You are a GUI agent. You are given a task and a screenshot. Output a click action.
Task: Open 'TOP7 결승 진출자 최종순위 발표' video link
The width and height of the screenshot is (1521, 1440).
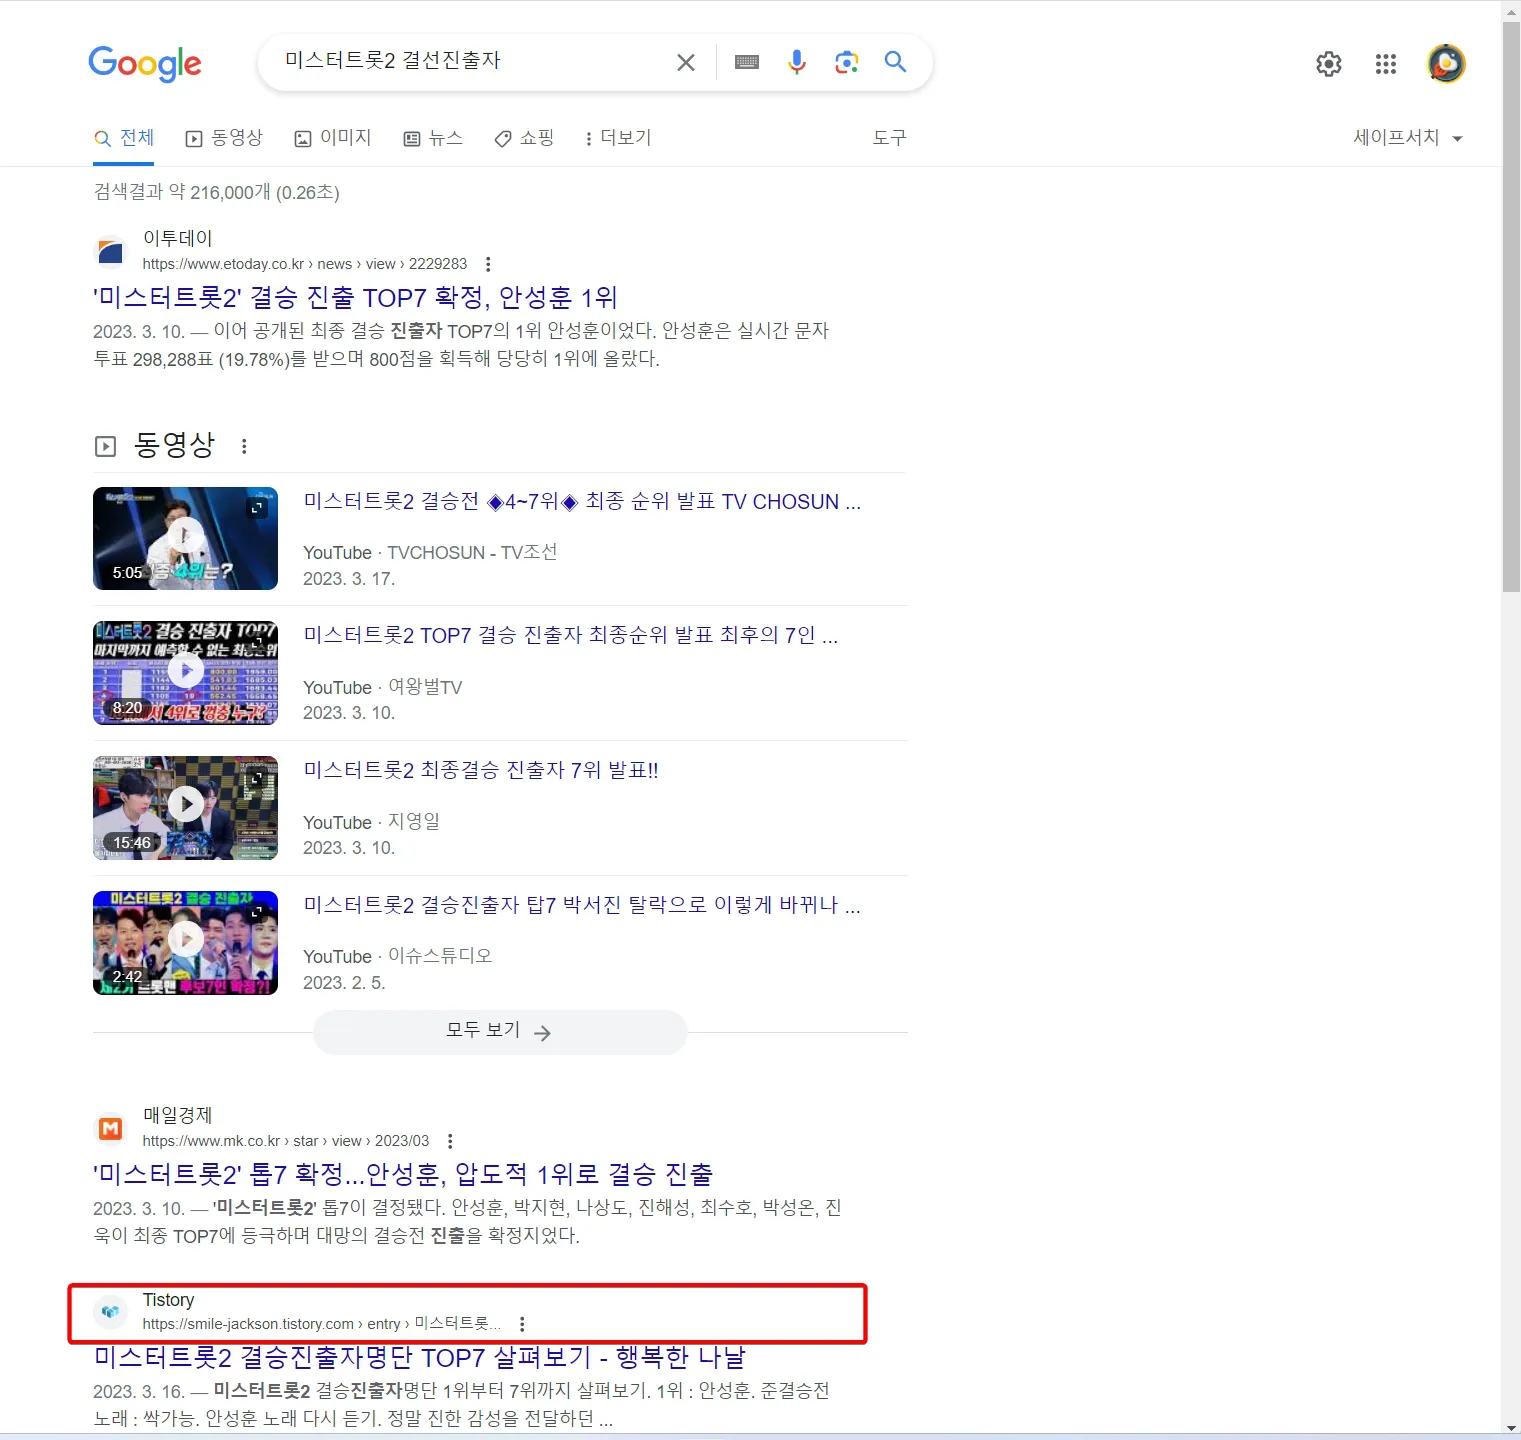(x=570, y=636)
